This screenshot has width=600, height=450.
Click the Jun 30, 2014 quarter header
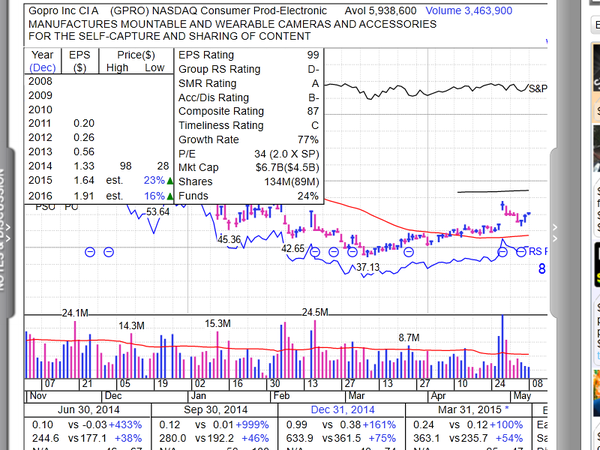click(x=88, y=410)
